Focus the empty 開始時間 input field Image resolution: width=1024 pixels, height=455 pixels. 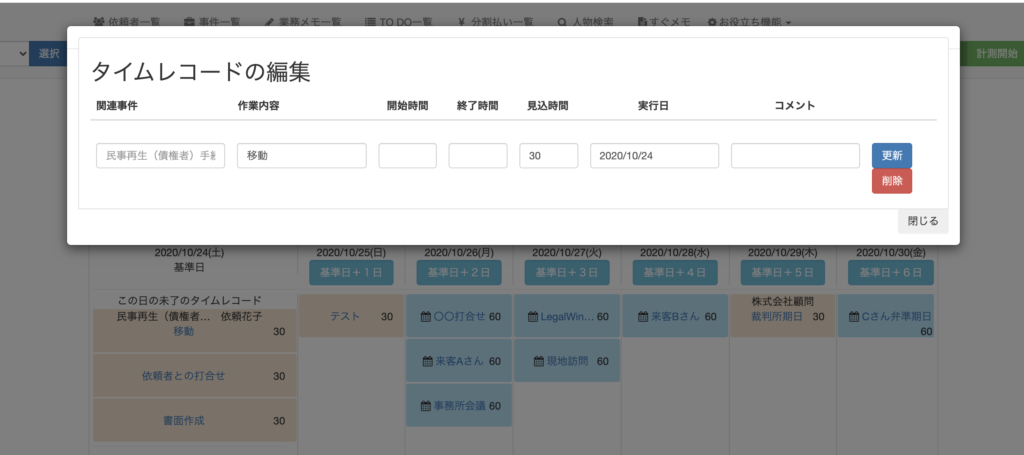point(407,156)
